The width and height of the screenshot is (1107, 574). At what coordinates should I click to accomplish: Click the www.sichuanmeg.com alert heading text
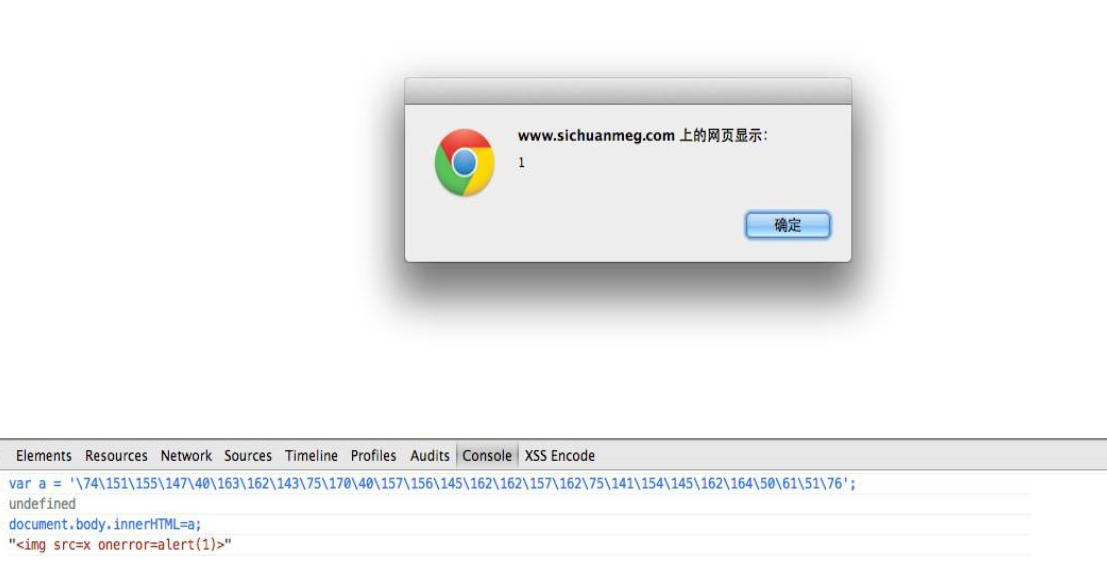642,136
